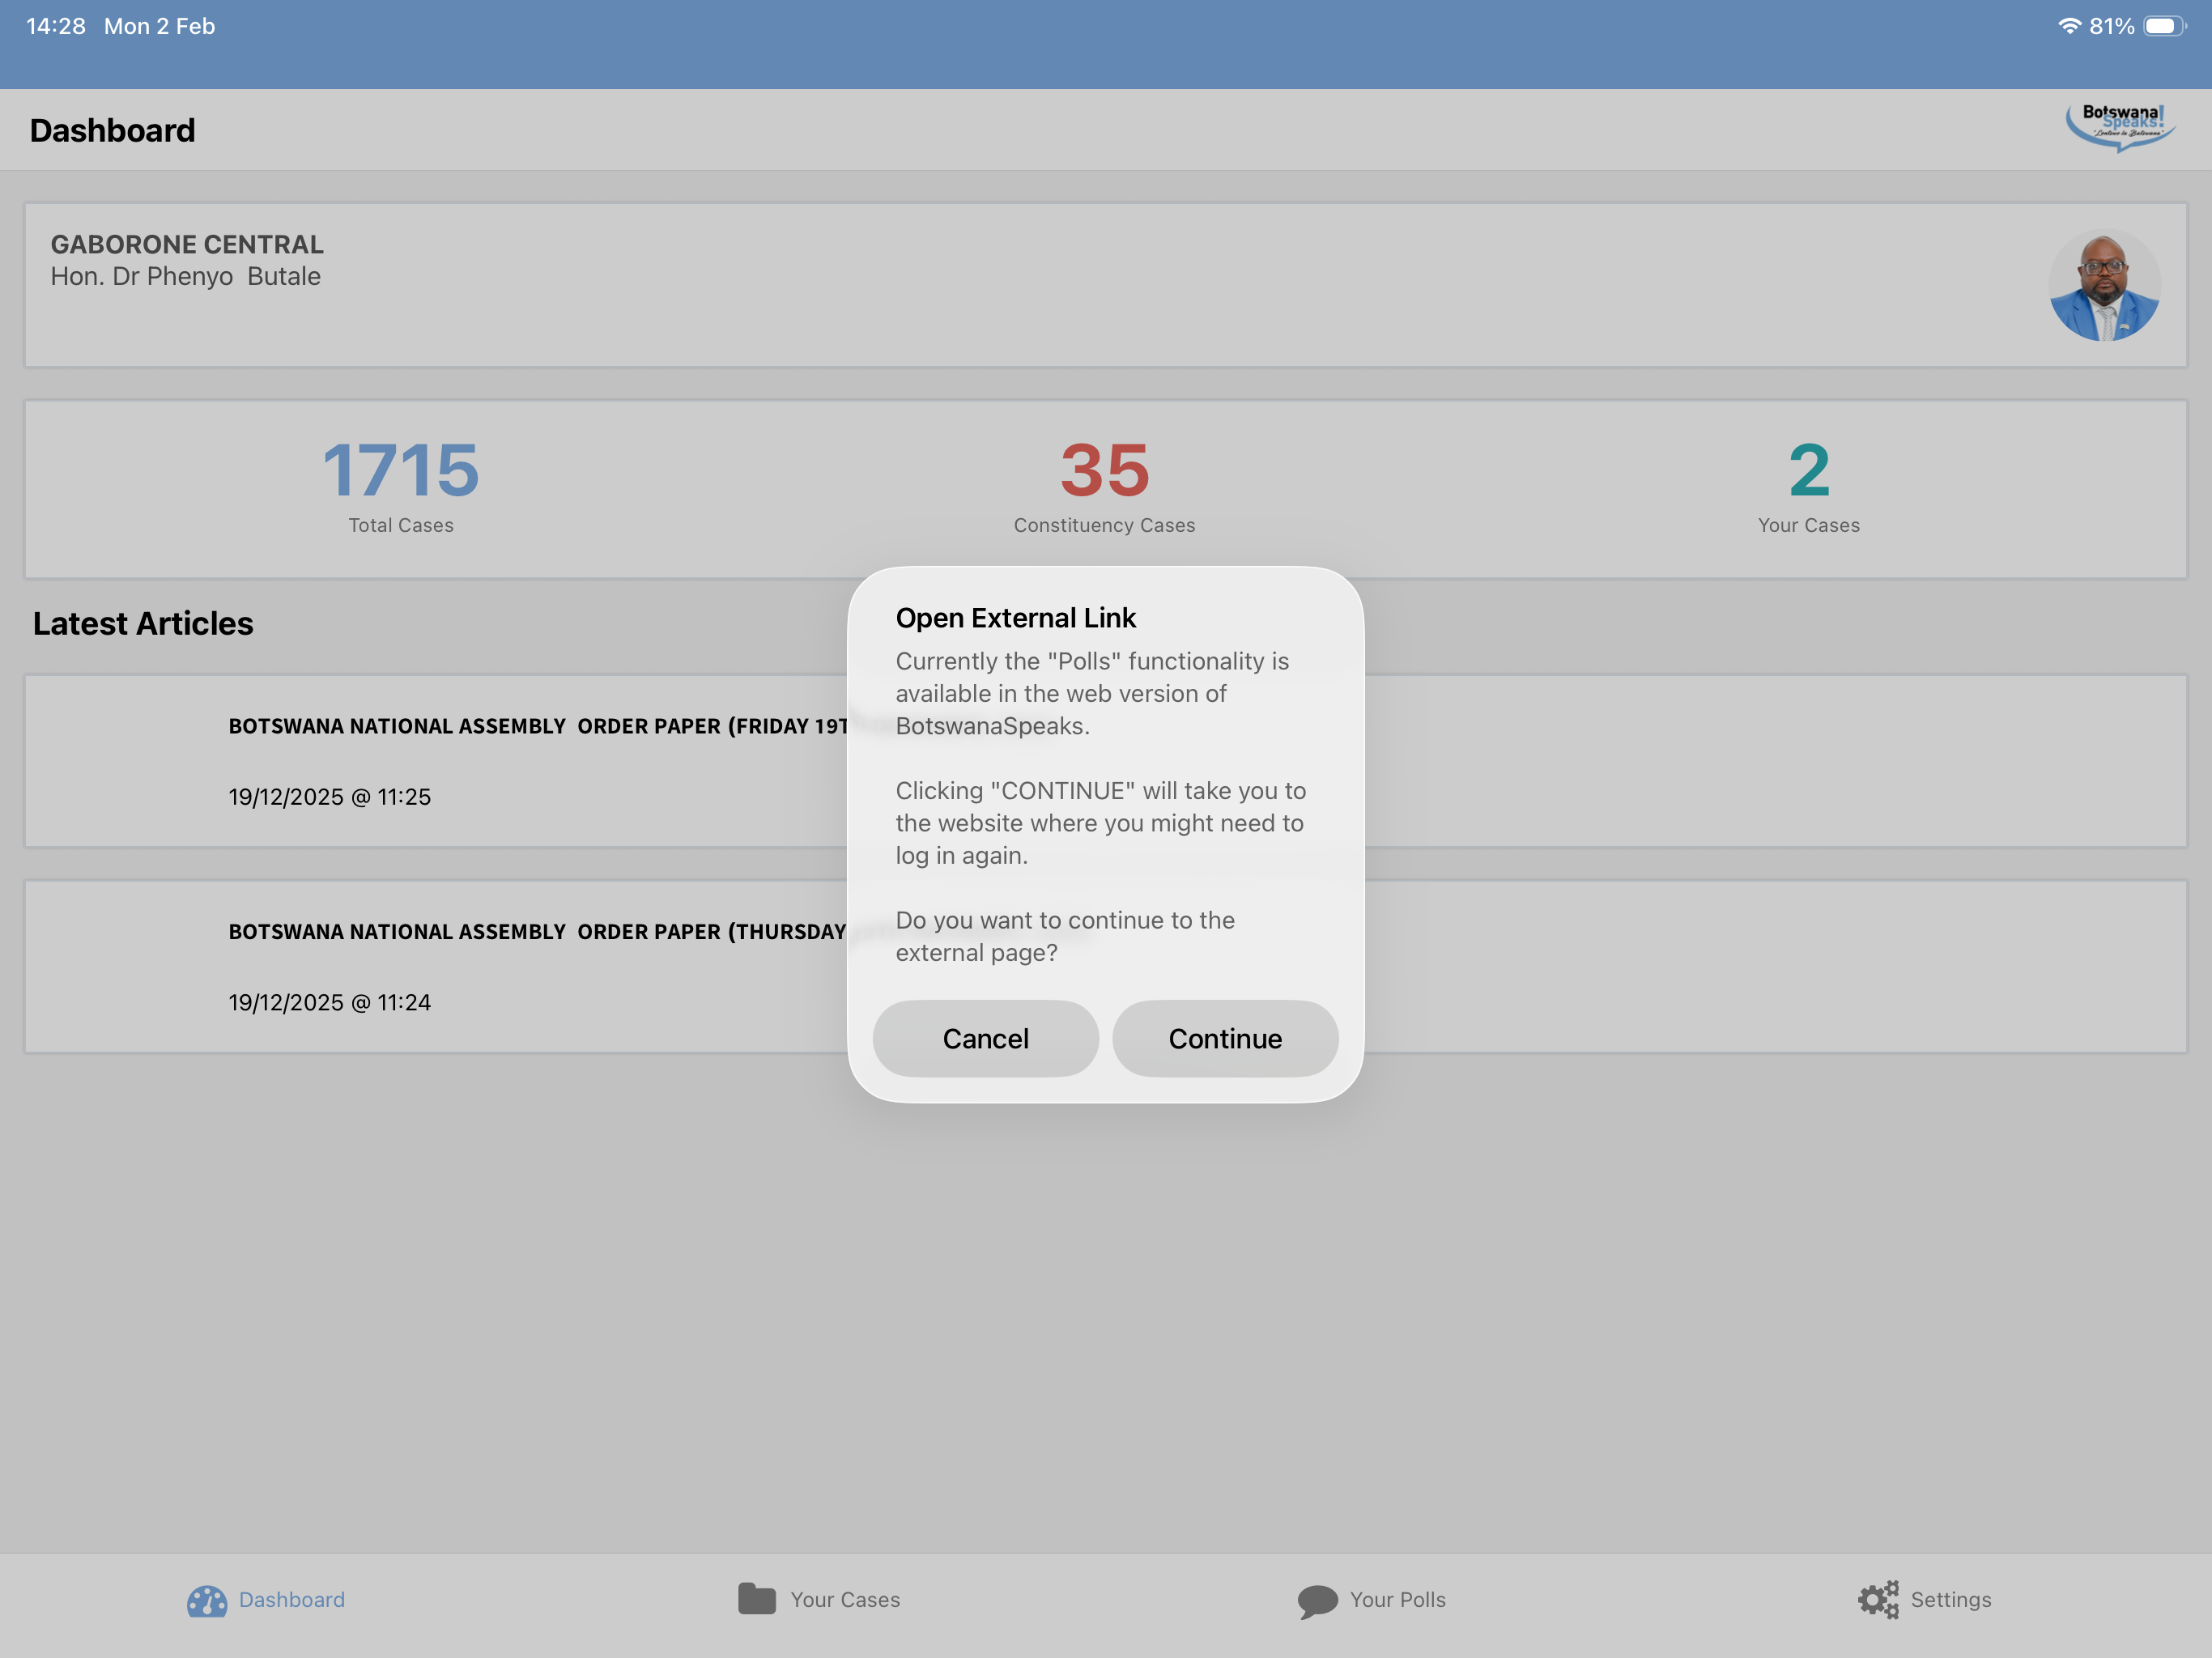Tap the Your Polls speech bubble icon
Image resolution: width=2212 pixels, height=1658 pixels.
click(x=1318, y=1601)
